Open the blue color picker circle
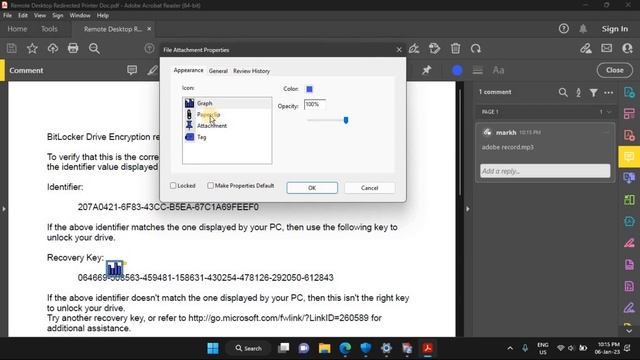Viewport: 640px width, 360px height. click(457, 70)
